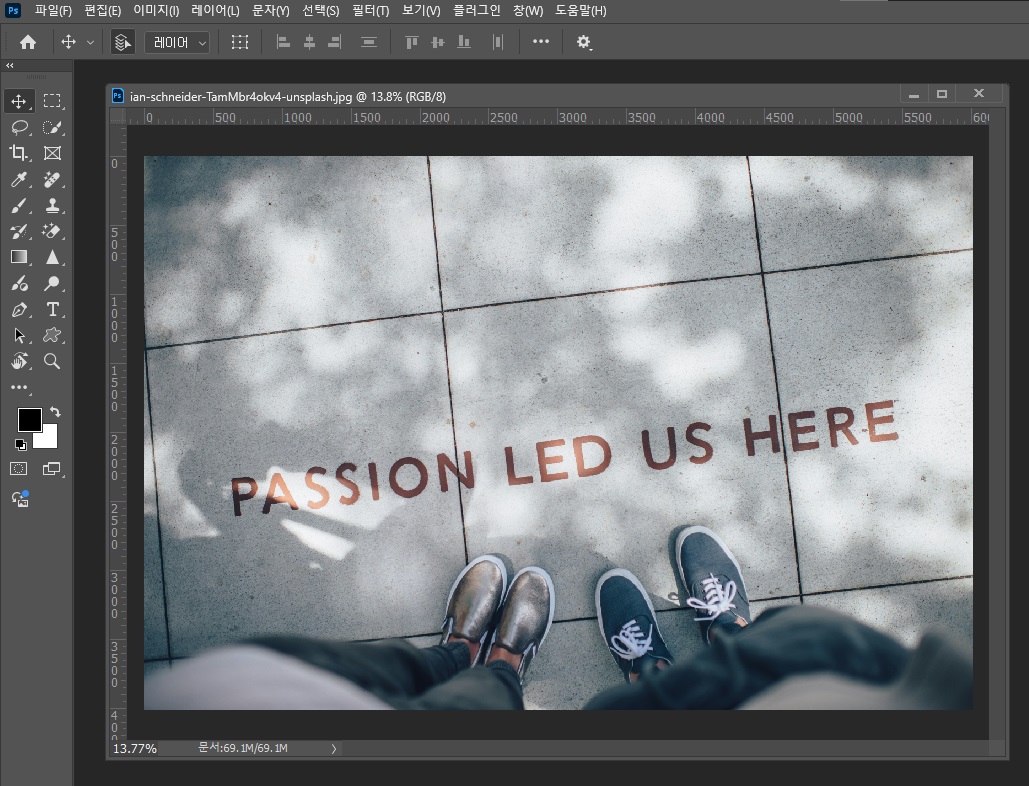Click the 13.77% zoom level field

[135, 749]
